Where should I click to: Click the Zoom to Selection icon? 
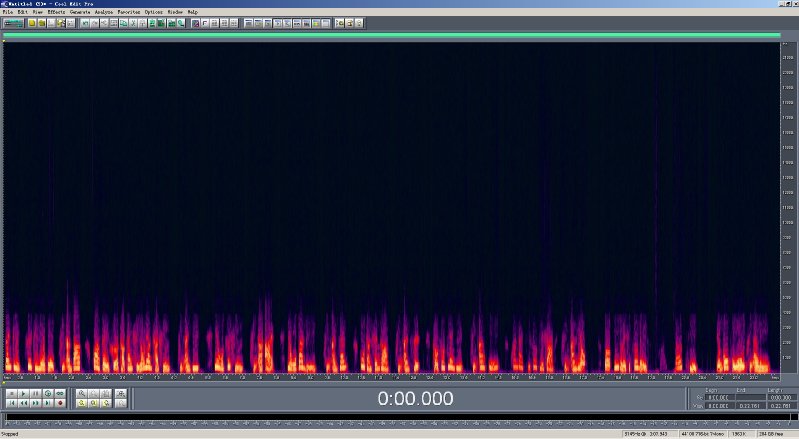pos(82,403)
